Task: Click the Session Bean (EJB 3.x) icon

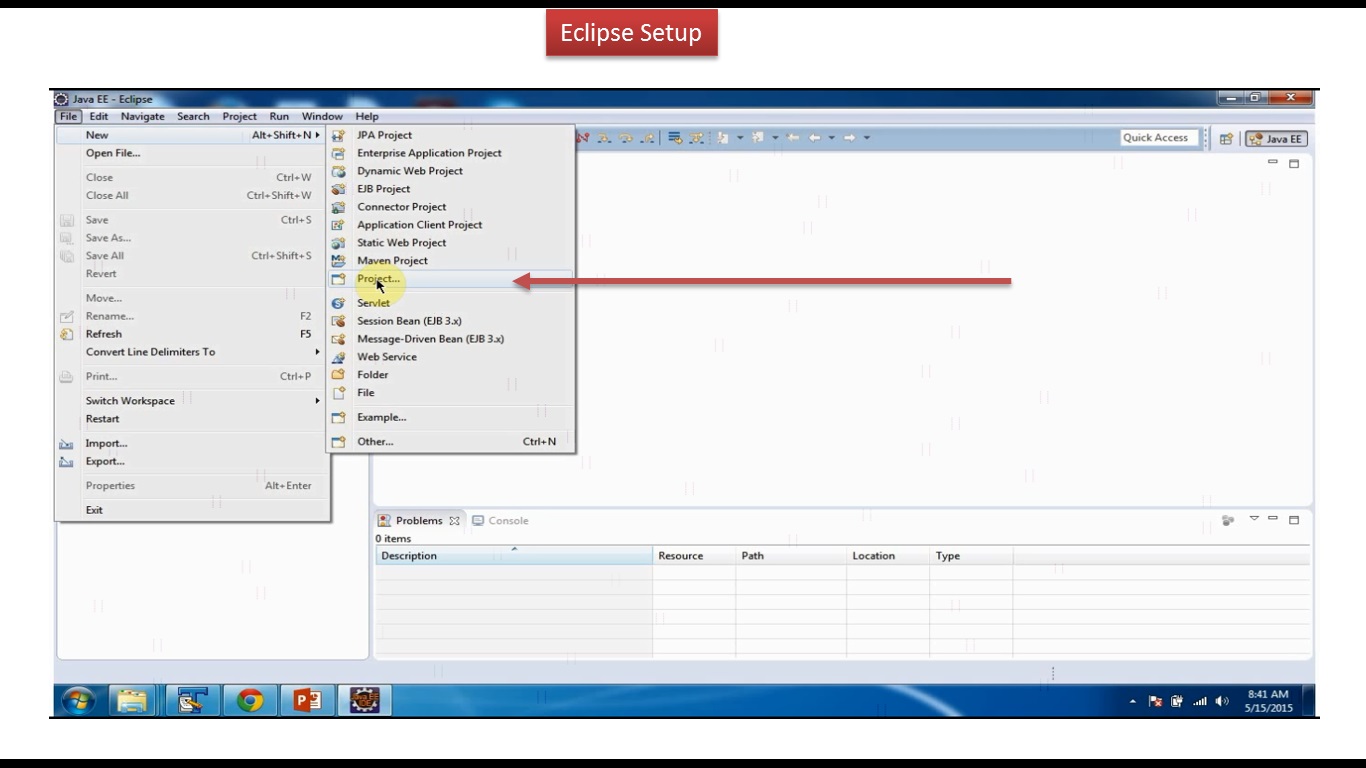Action: tap(338, 321)
